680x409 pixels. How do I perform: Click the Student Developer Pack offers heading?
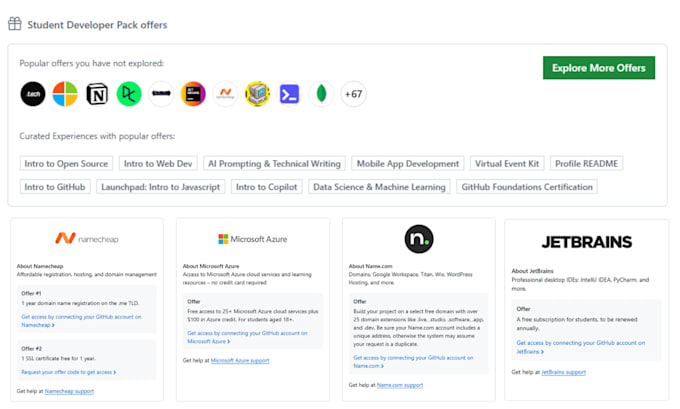(x=97, y=25)
